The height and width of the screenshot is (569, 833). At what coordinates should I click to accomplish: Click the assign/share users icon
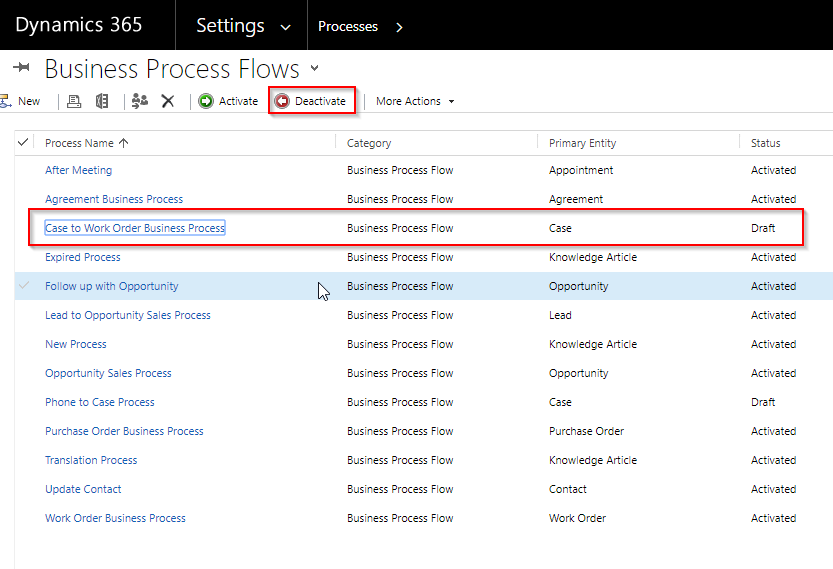click(140, 101)
